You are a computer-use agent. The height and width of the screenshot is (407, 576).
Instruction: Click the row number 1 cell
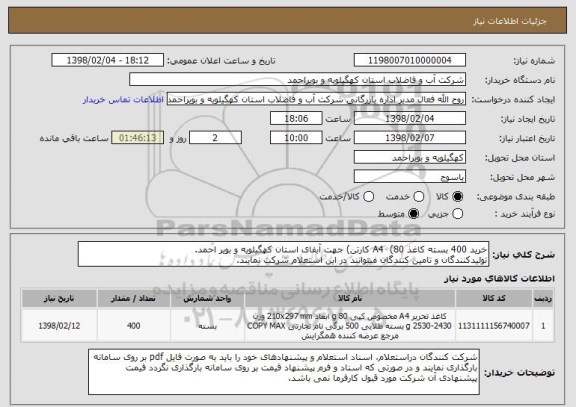point(543,325)
